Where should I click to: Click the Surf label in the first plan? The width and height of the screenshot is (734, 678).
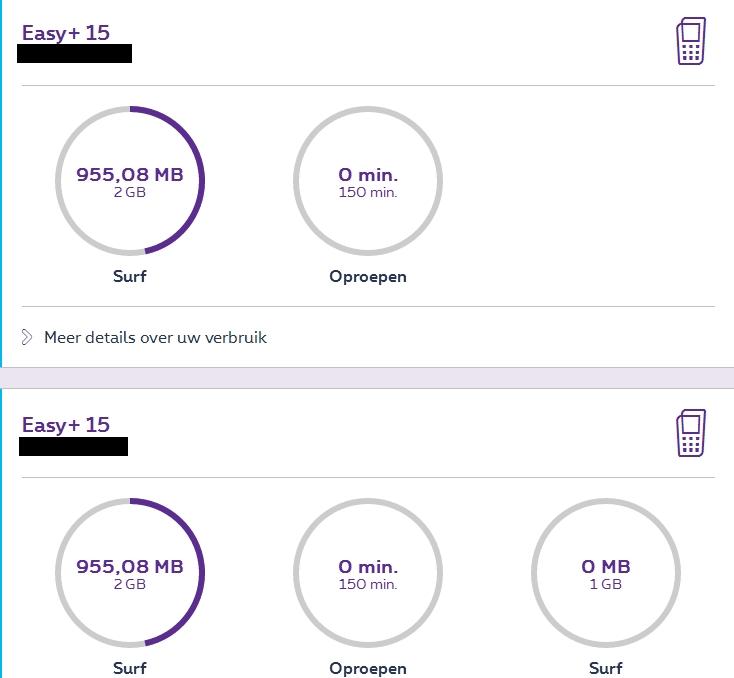tap(130, 276)
